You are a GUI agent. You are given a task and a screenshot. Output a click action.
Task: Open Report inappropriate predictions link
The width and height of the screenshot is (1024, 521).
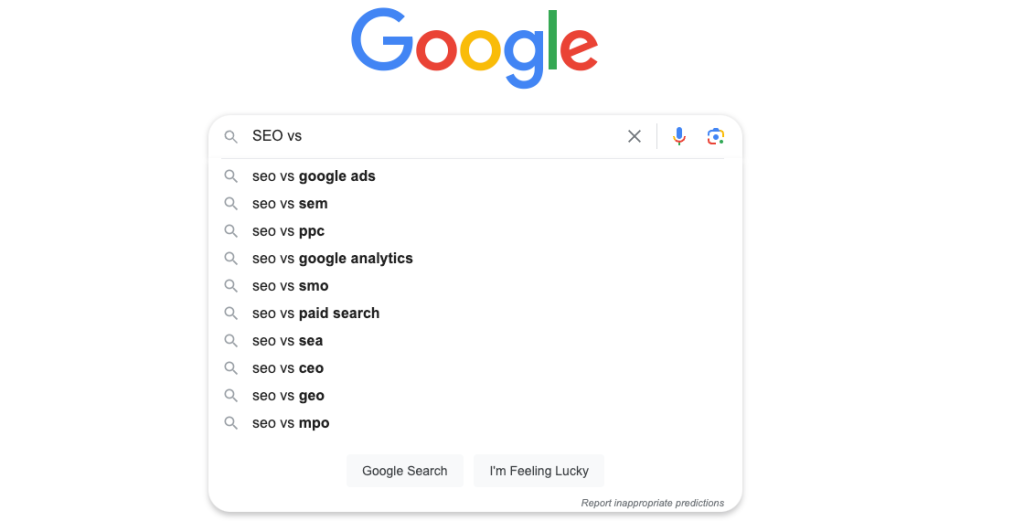pyautogui.click(x=652, y=503)
